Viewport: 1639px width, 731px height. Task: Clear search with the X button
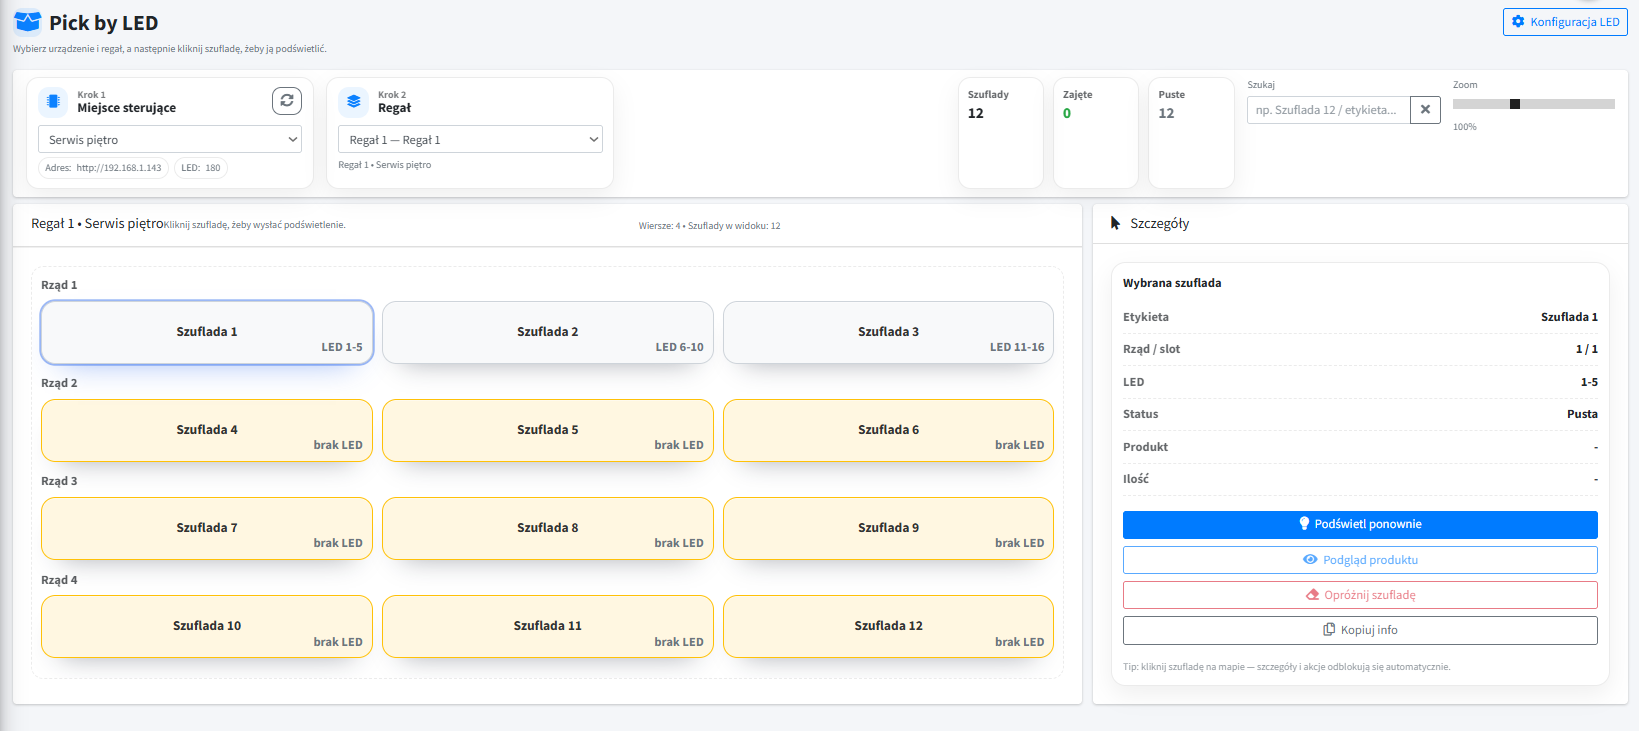coord(1425,110)
